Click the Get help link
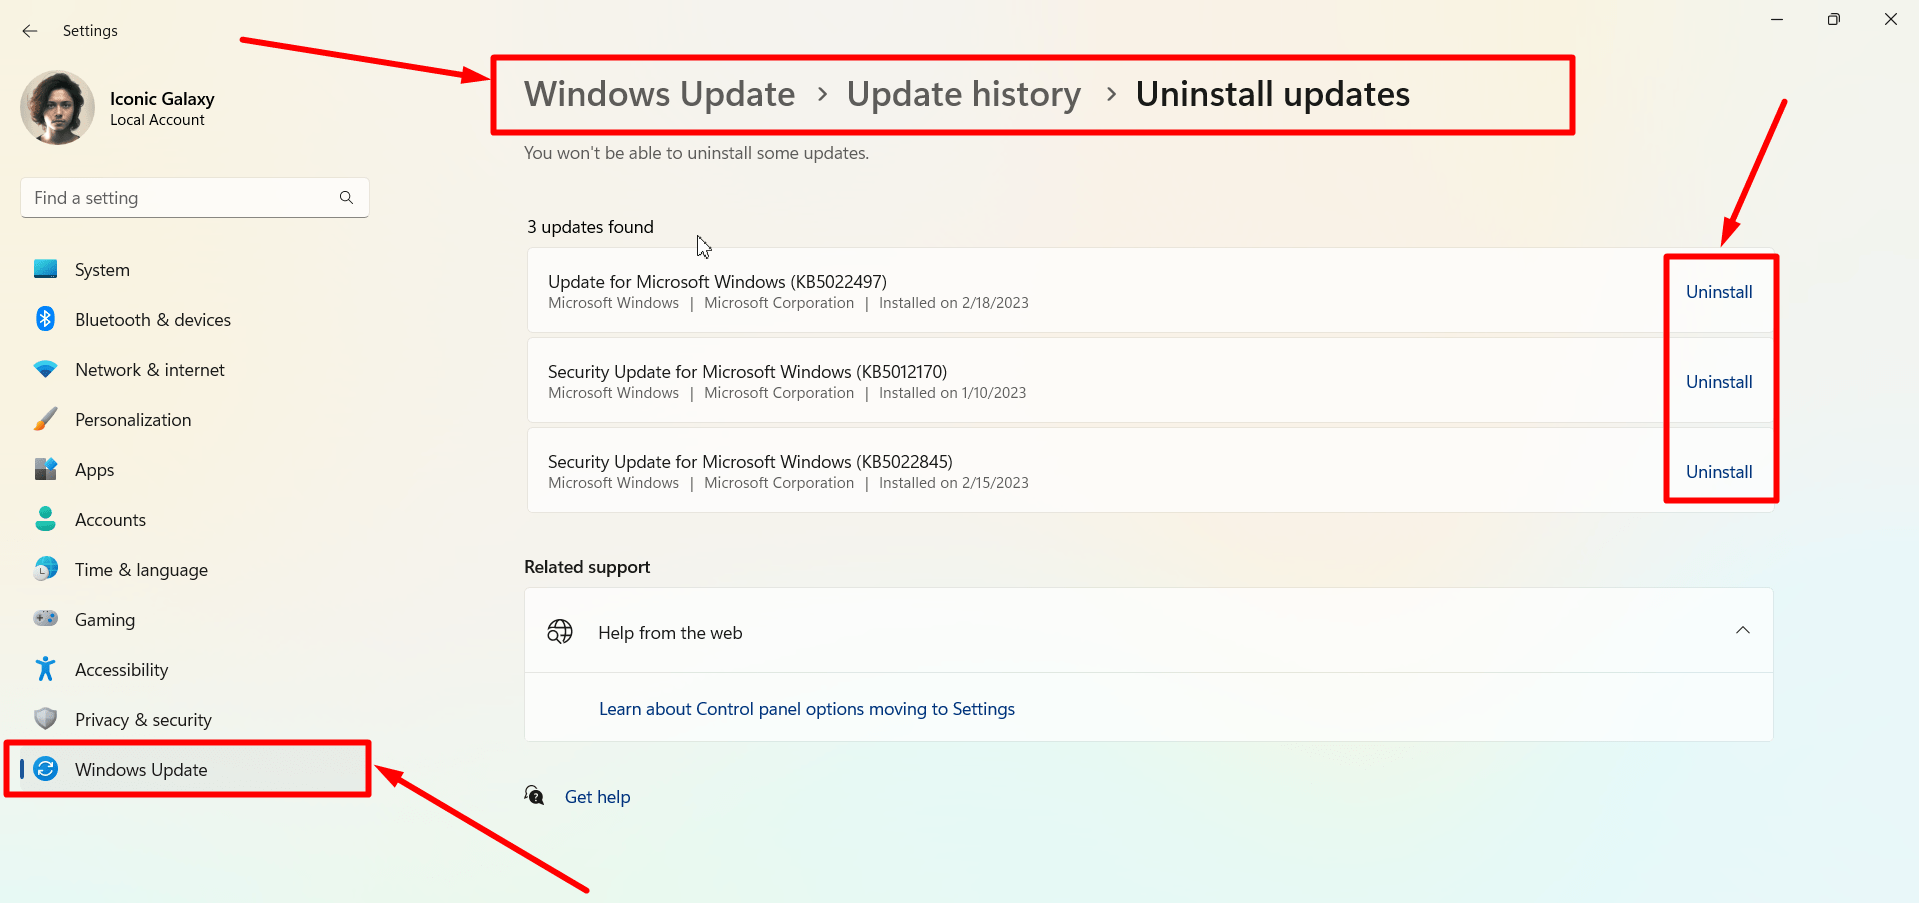 [597, 796]
